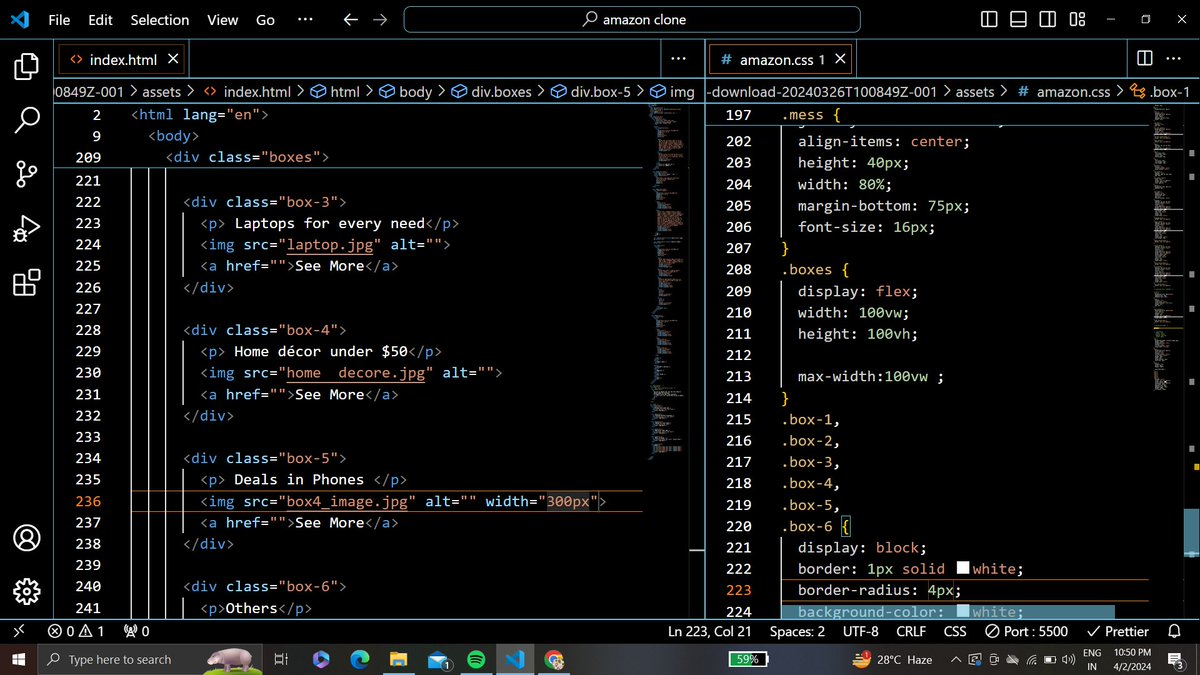Expand the body breadcrumb
Image resolution: width=1200 pixels, height=675 pixels.
406,91
